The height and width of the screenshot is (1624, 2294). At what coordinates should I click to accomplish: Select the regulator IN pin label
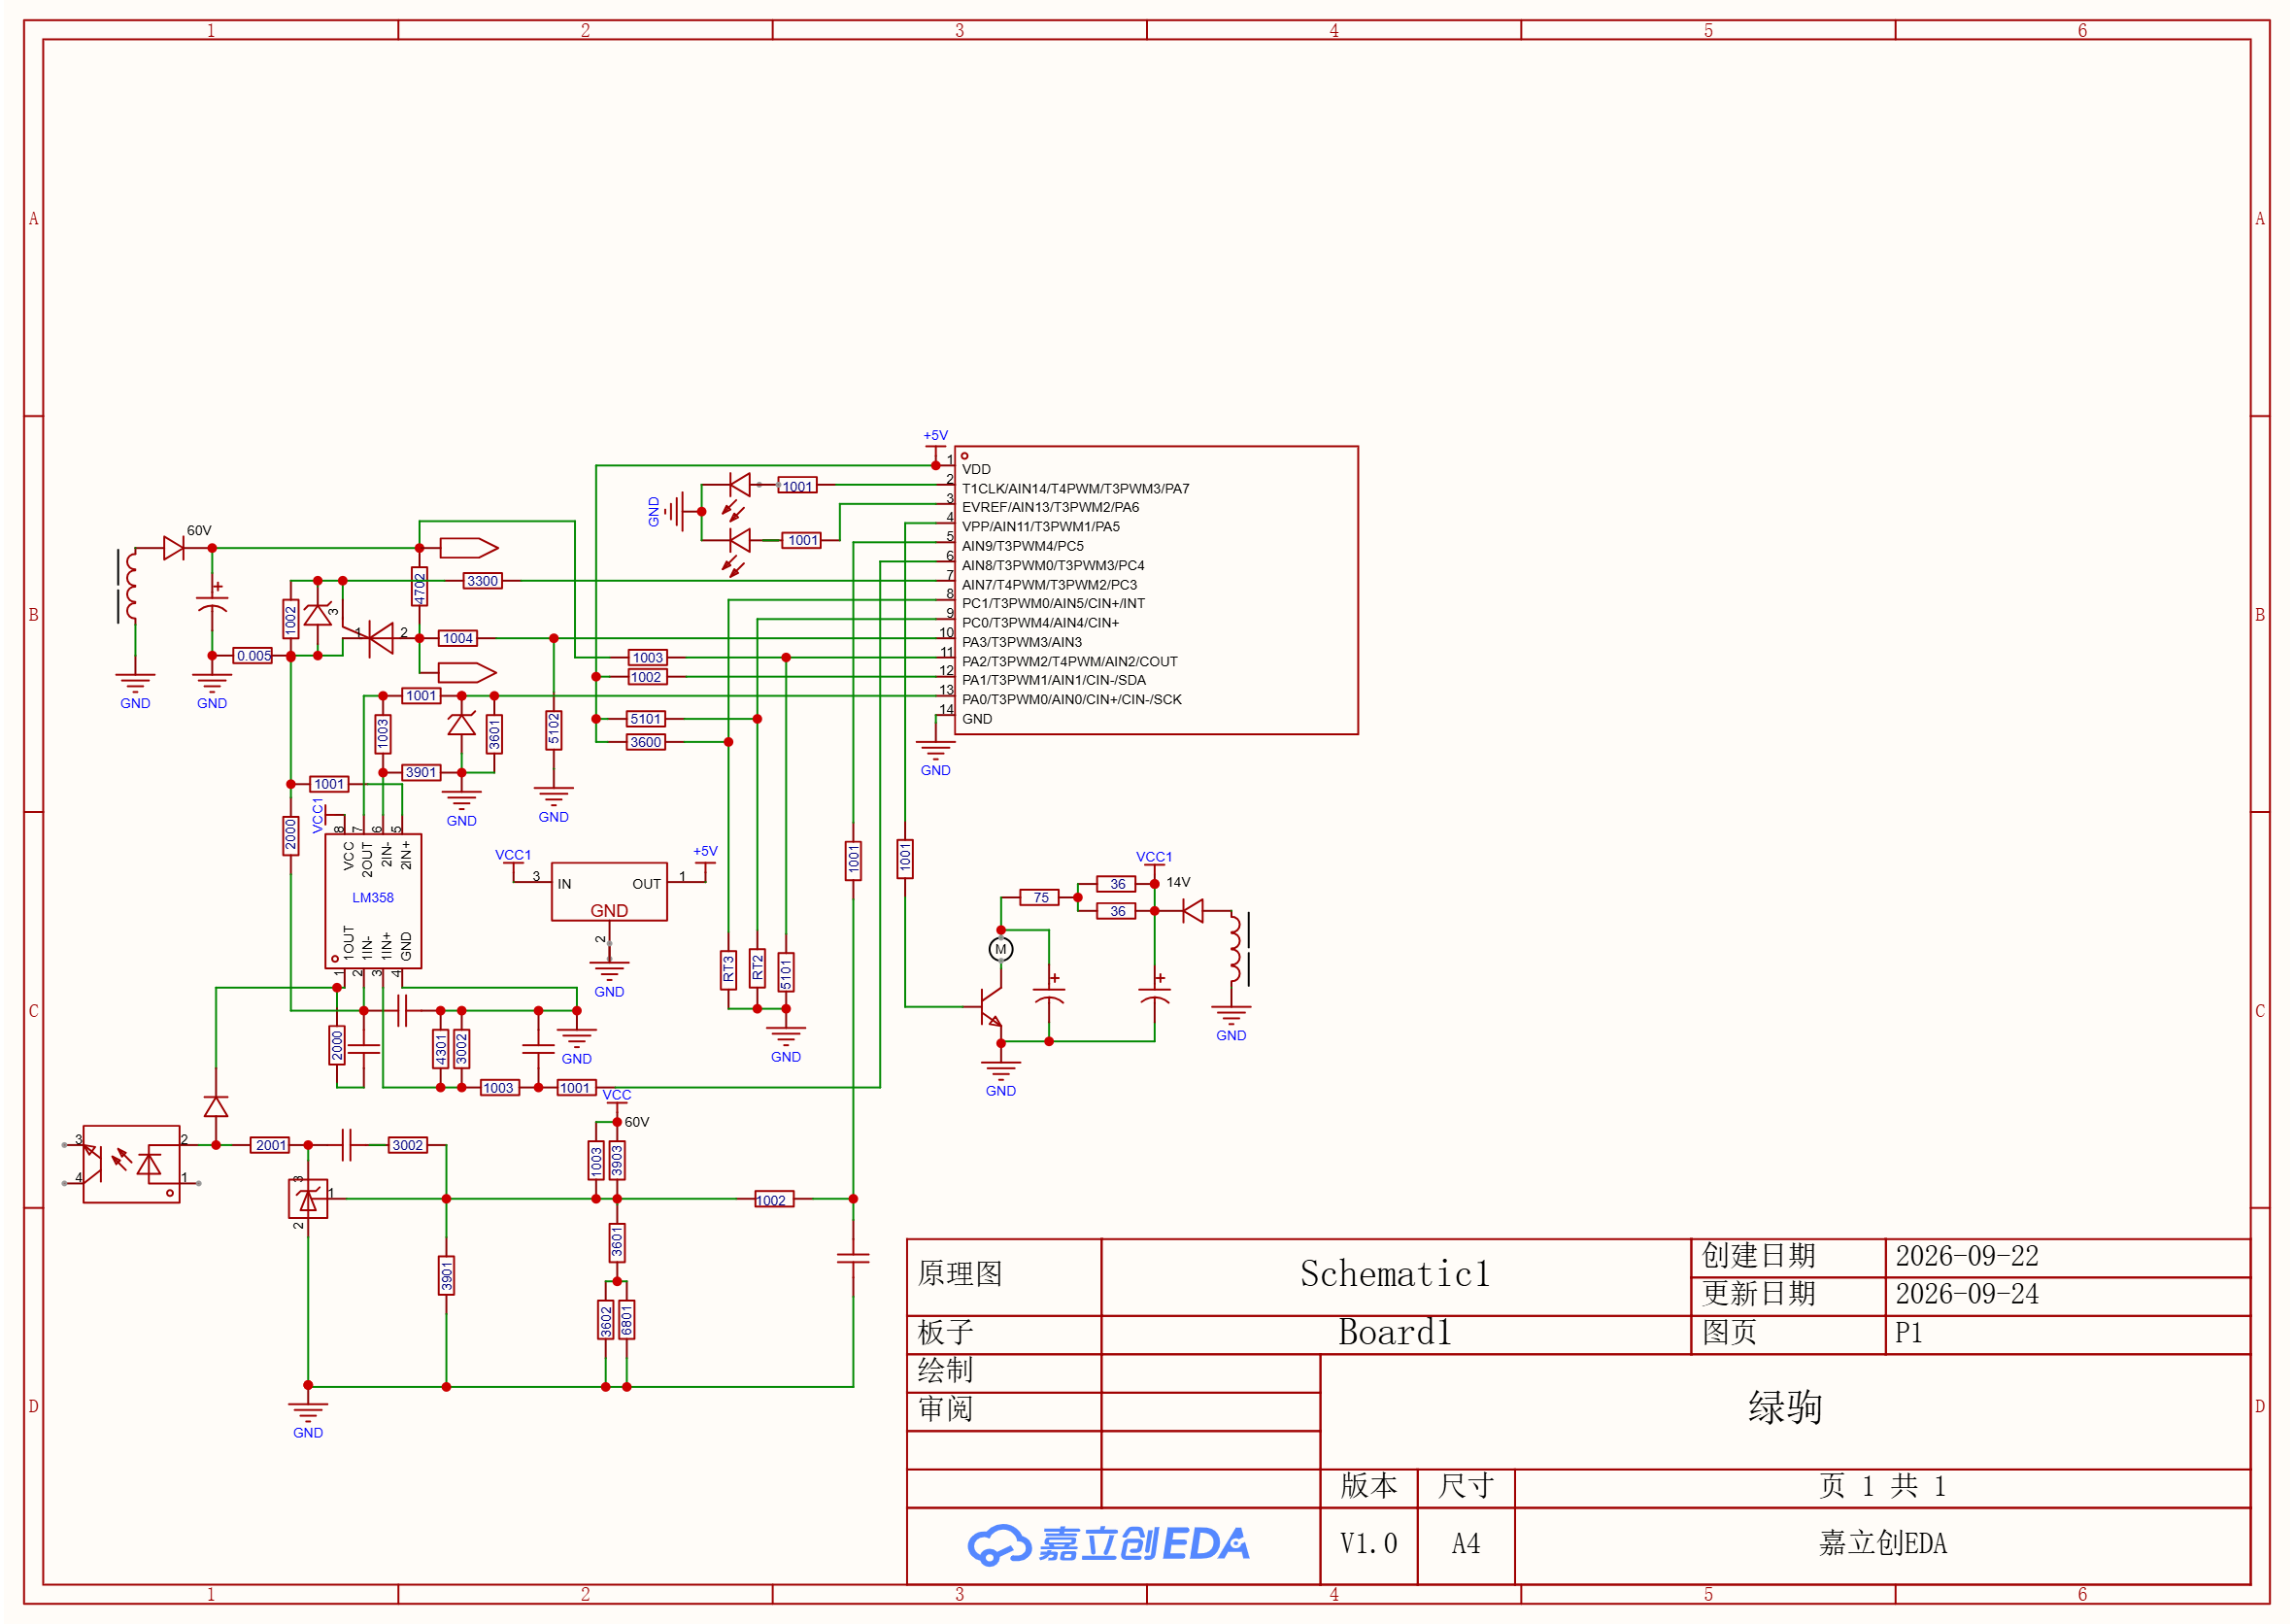click(x=564, y=884)
